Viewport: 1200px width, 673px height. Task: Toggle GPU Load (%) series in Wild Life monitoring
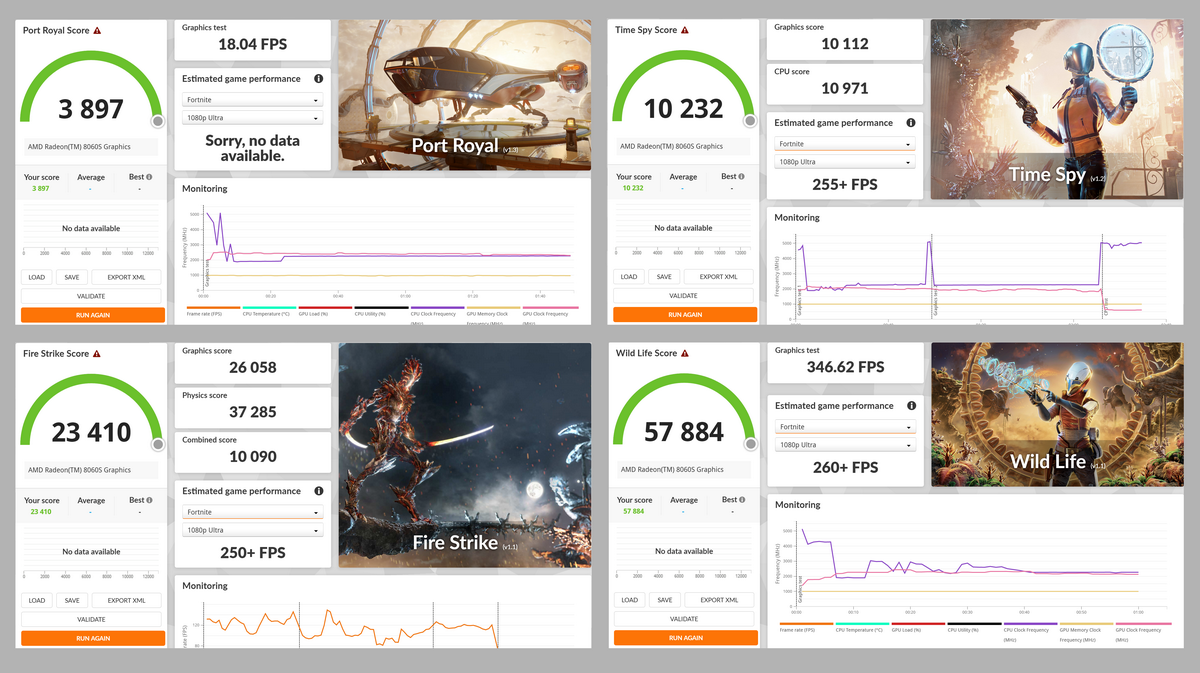(x=918, y=627)
